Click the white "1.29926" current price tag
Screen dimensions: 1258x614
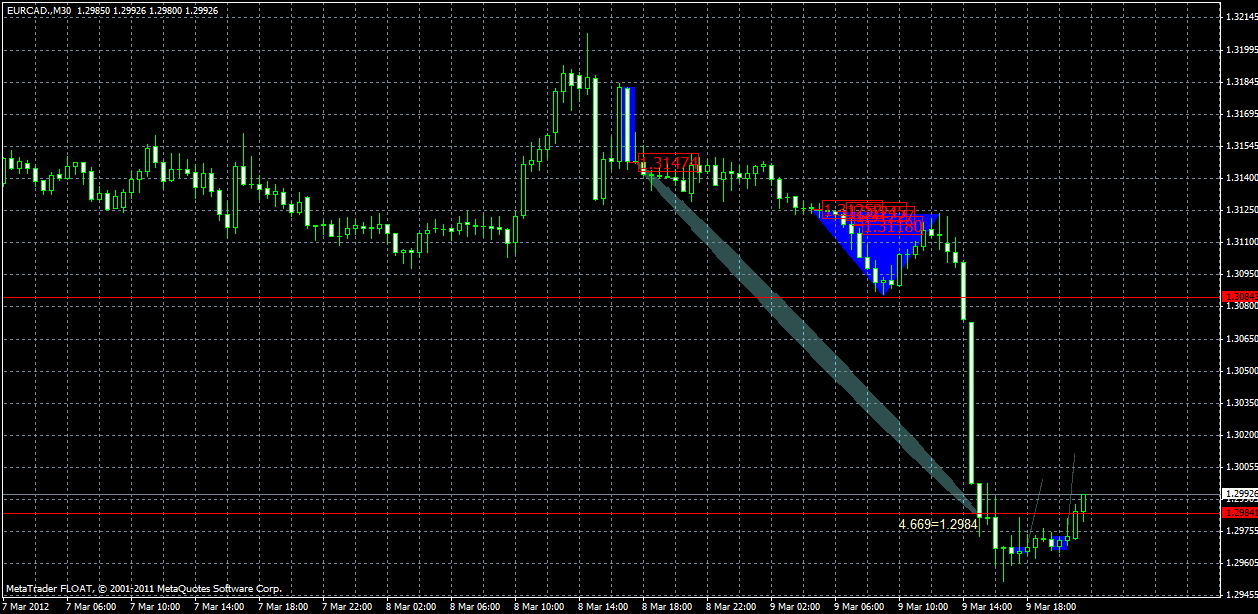(x=1241, y=494)
